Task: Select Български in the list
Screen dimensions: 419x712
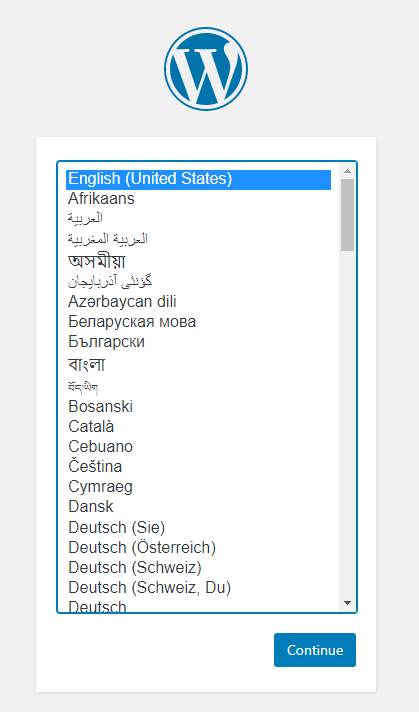Action: tap(198, 341)
